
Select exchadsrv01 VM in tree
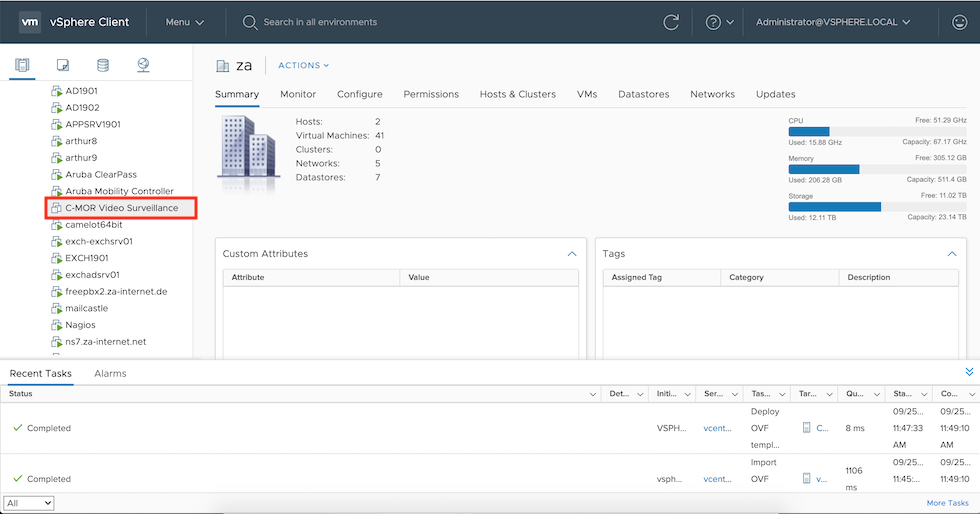tap(92, 275)
